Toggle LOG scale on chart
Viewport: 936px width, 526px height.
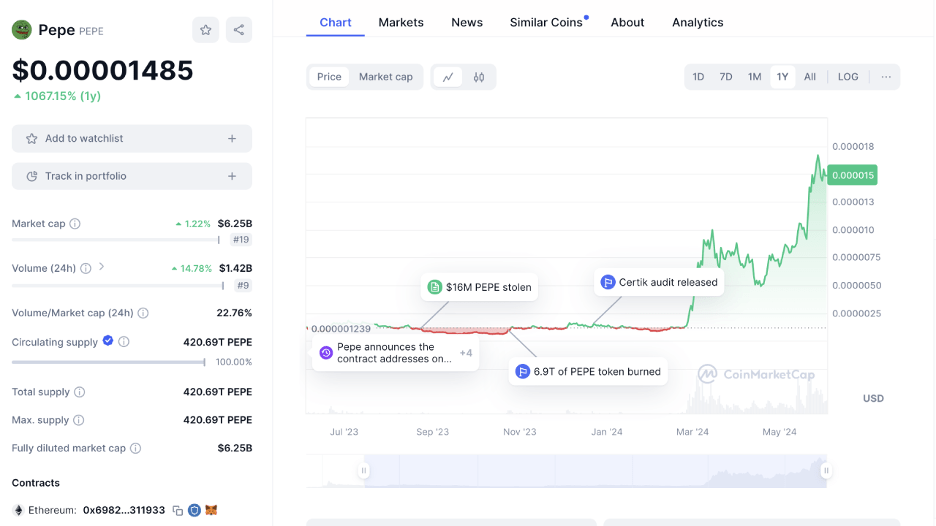848,77
